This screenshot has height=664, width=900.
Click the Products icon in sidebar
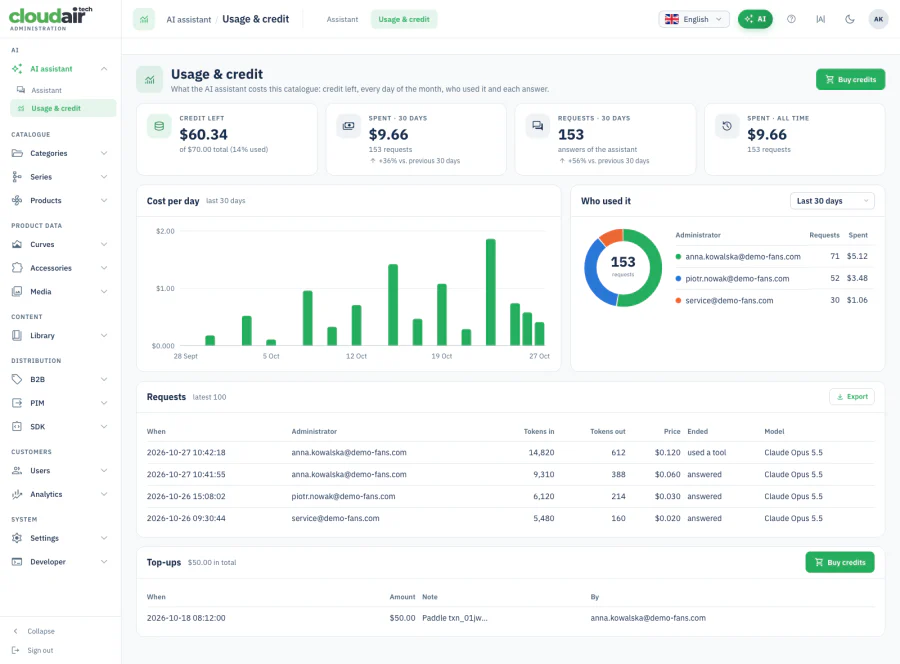click(17, 200)
